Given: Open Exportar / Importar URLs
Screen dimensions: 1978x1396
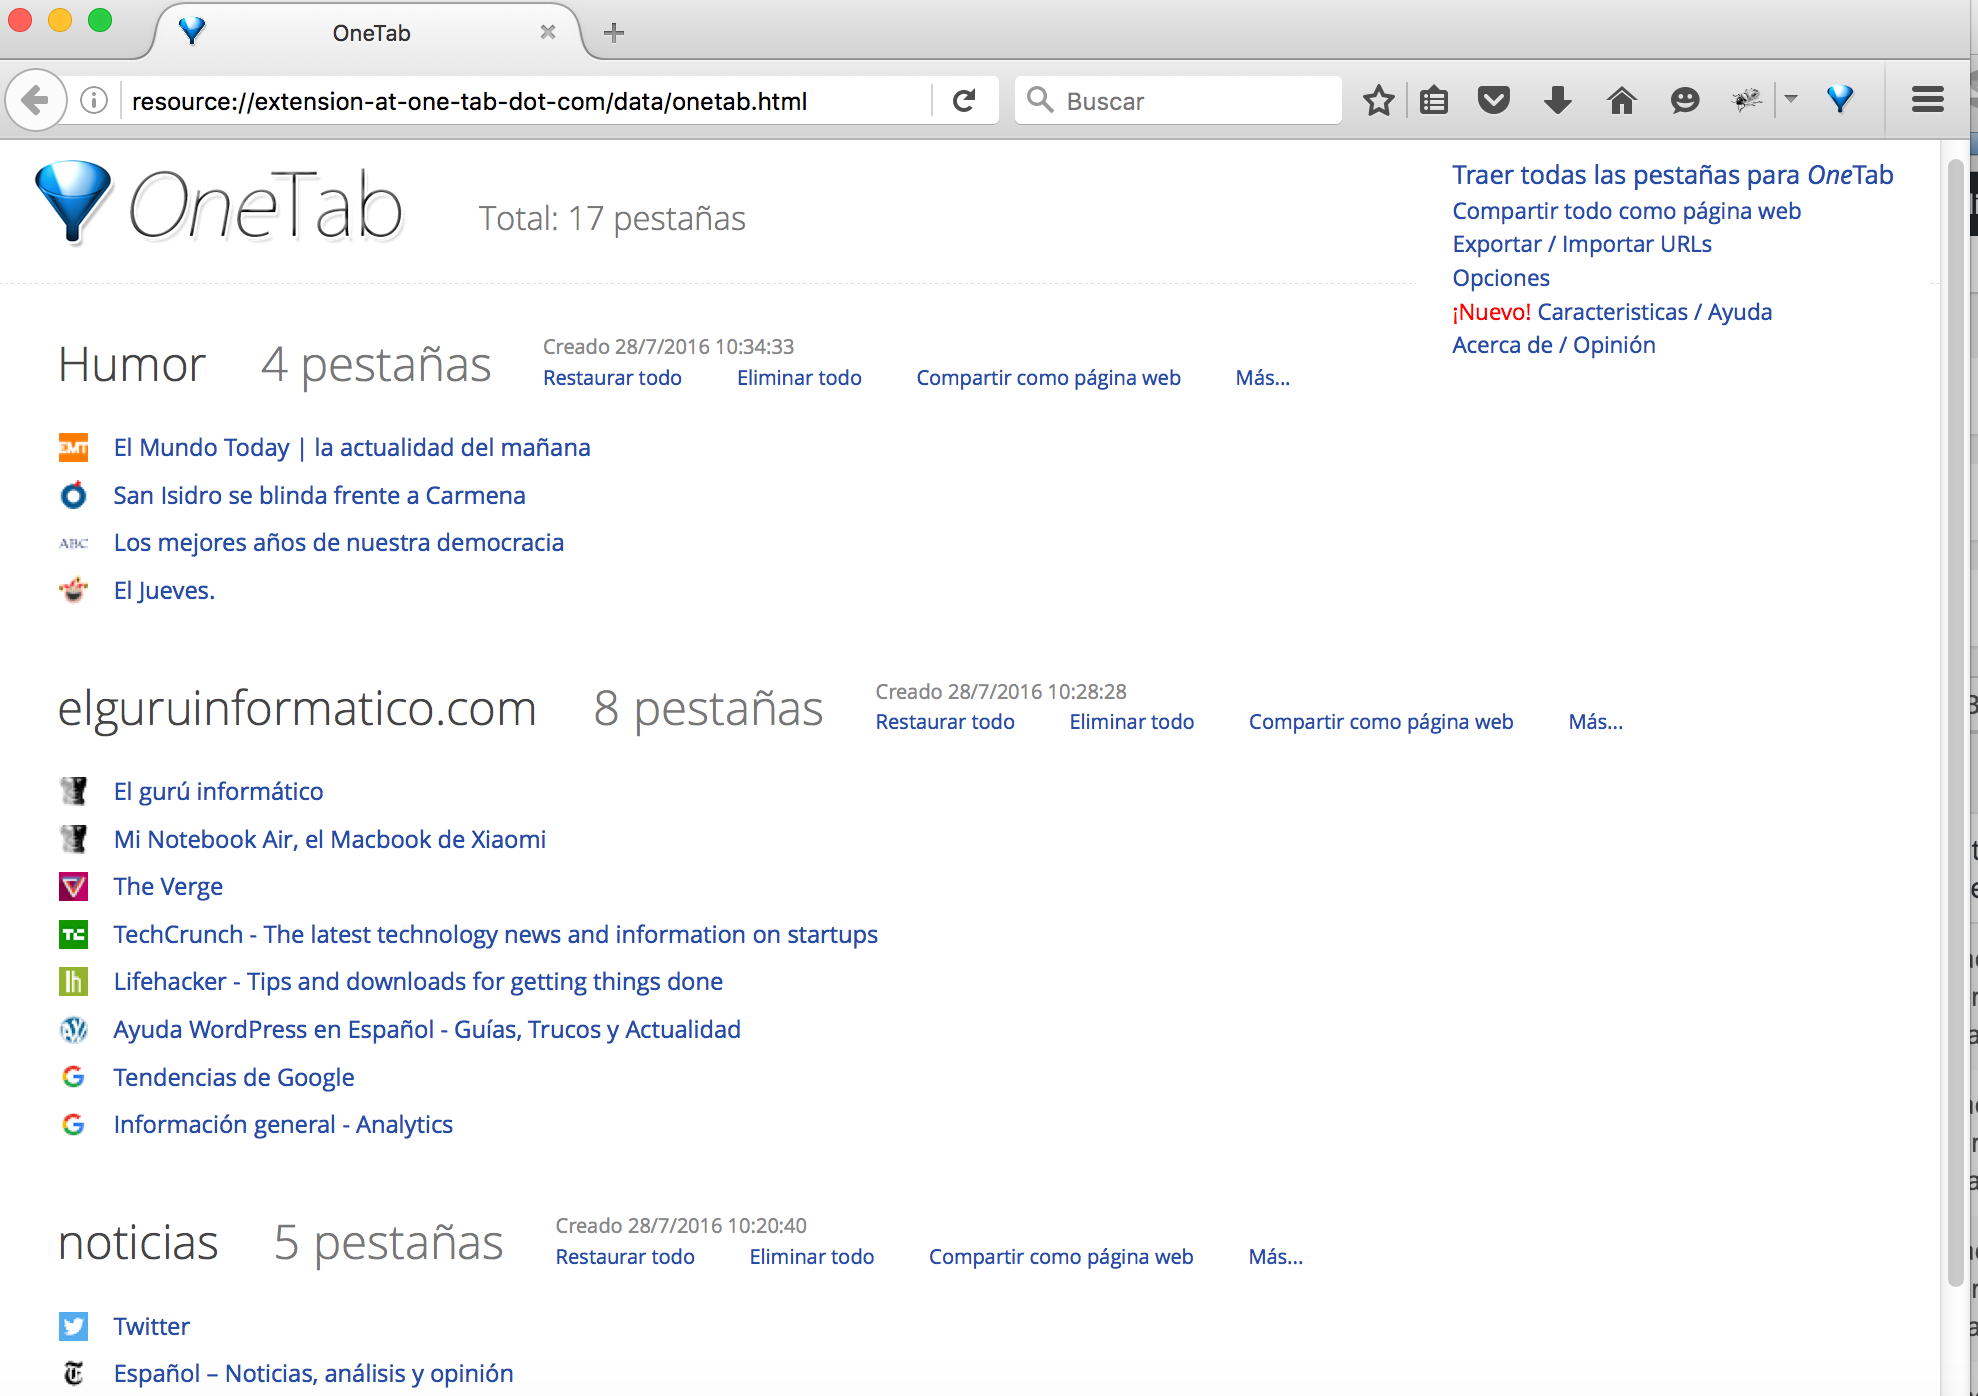Looking at the screenshot, I should click(x=1582, y=244).
